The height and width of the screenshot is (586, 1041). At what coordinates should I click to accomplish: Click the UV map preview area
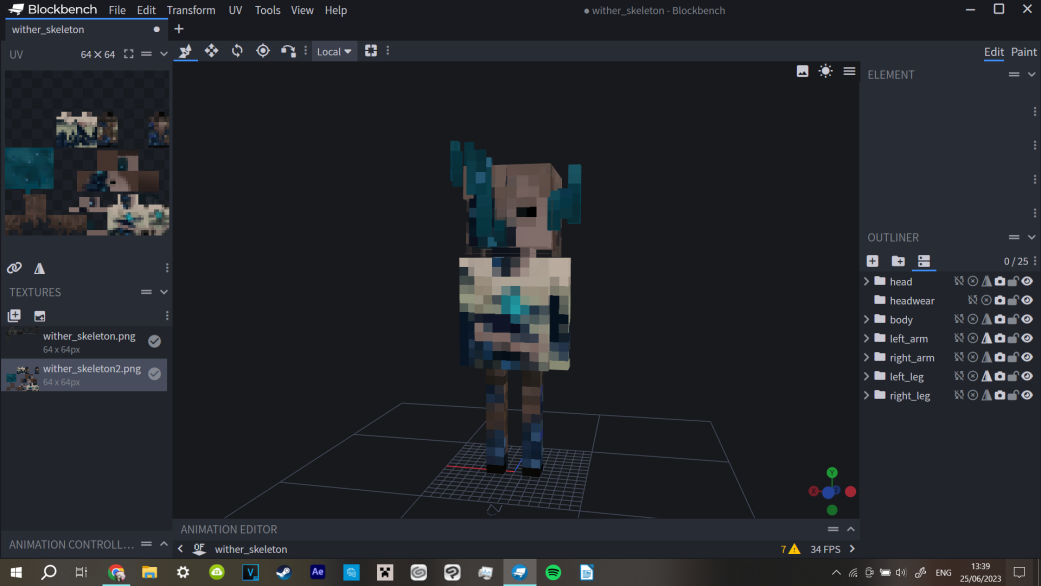[x=87, y=153]
